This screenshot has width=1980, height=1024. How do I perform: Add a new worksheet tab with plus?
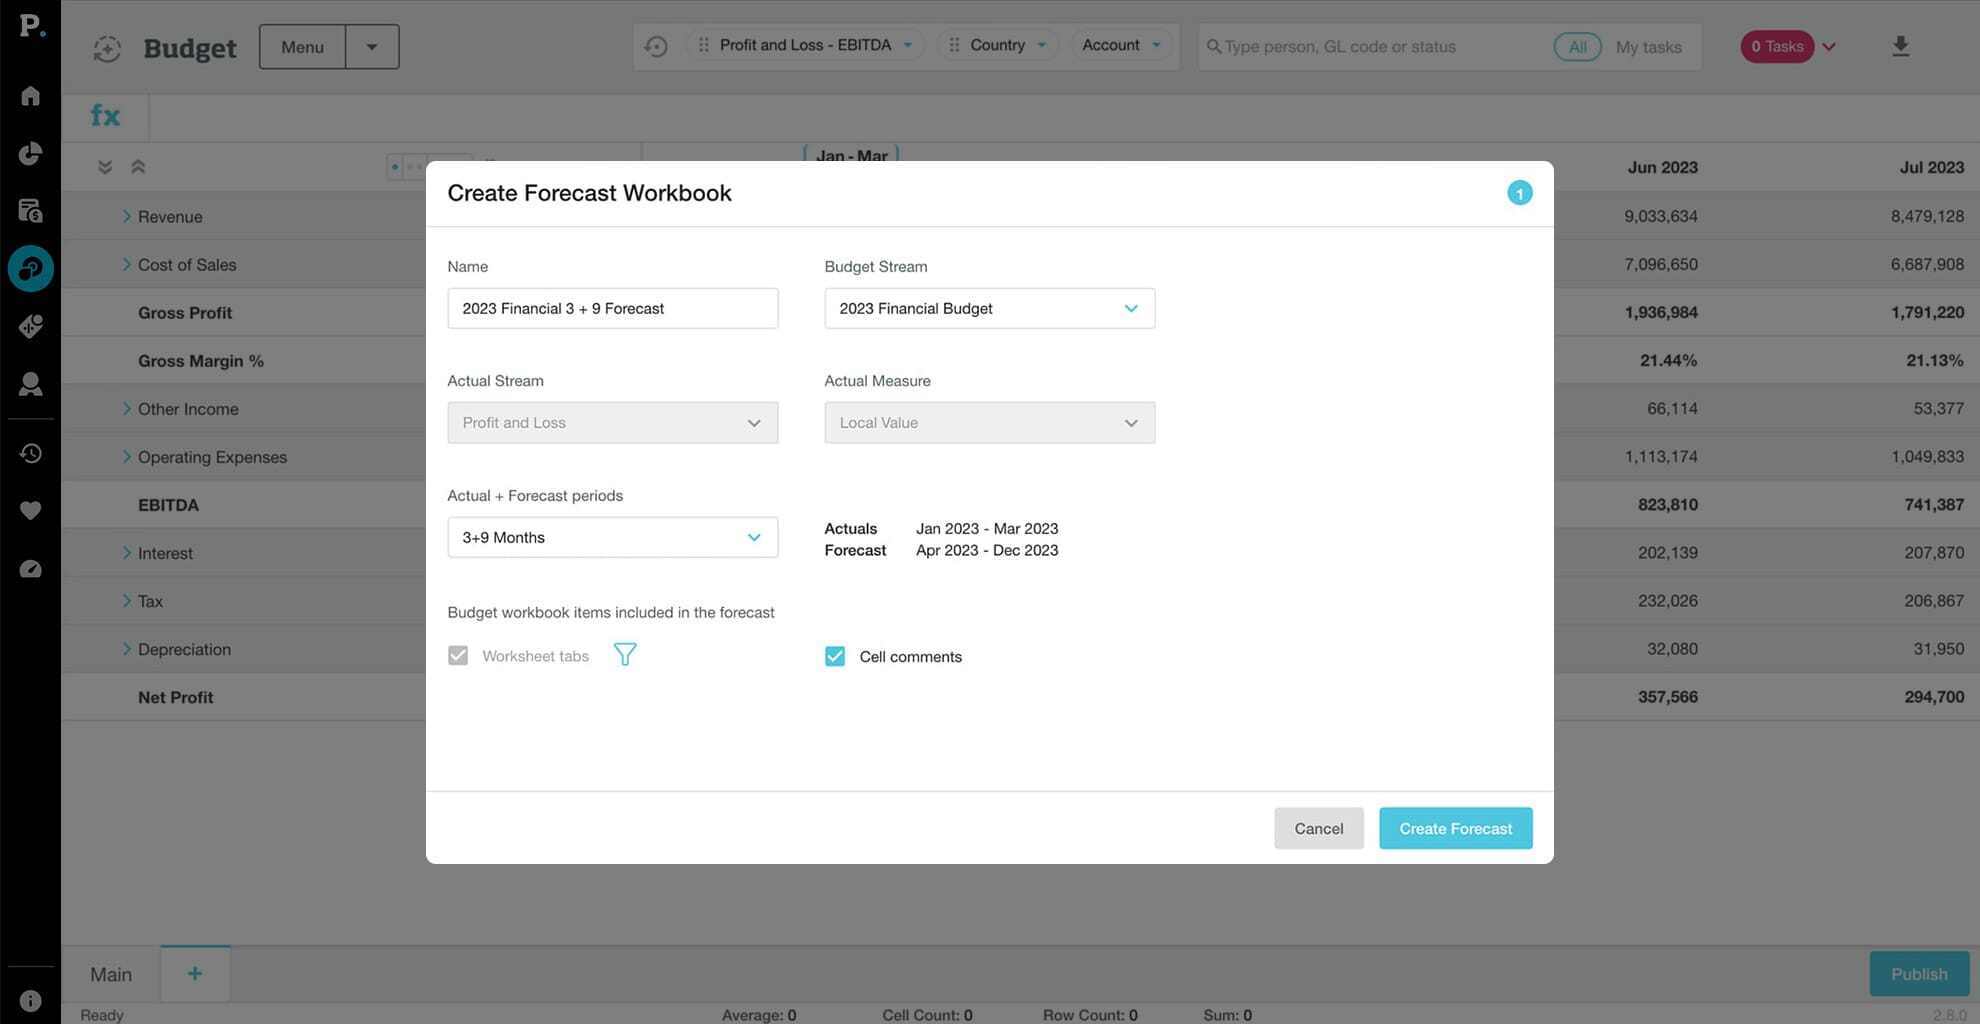[195, 974]
